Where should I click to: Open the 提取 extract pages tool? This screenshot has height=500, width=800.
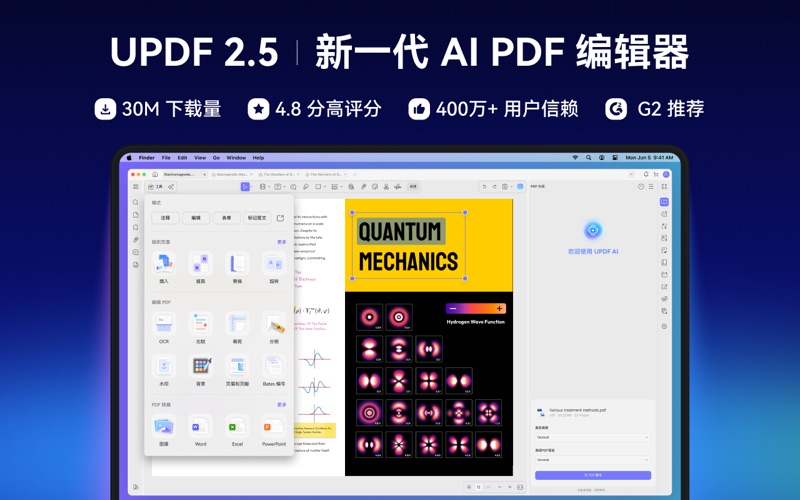pos(201,267)
